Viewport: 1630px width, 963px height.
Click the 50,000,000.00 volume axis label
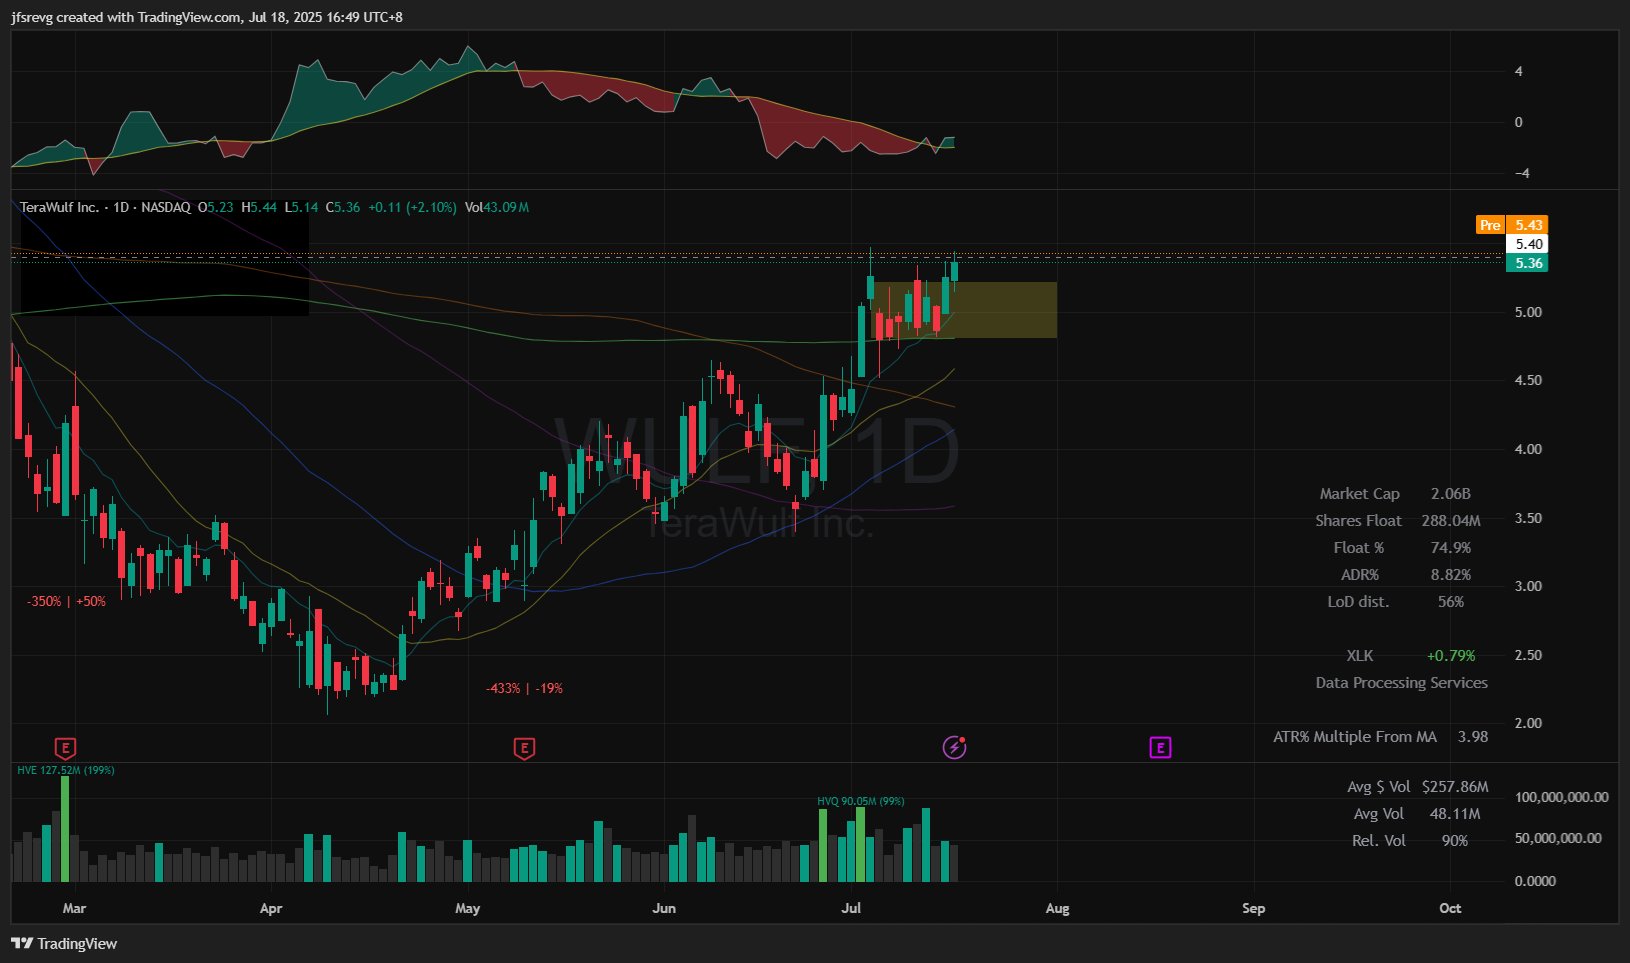[1558, 838]
